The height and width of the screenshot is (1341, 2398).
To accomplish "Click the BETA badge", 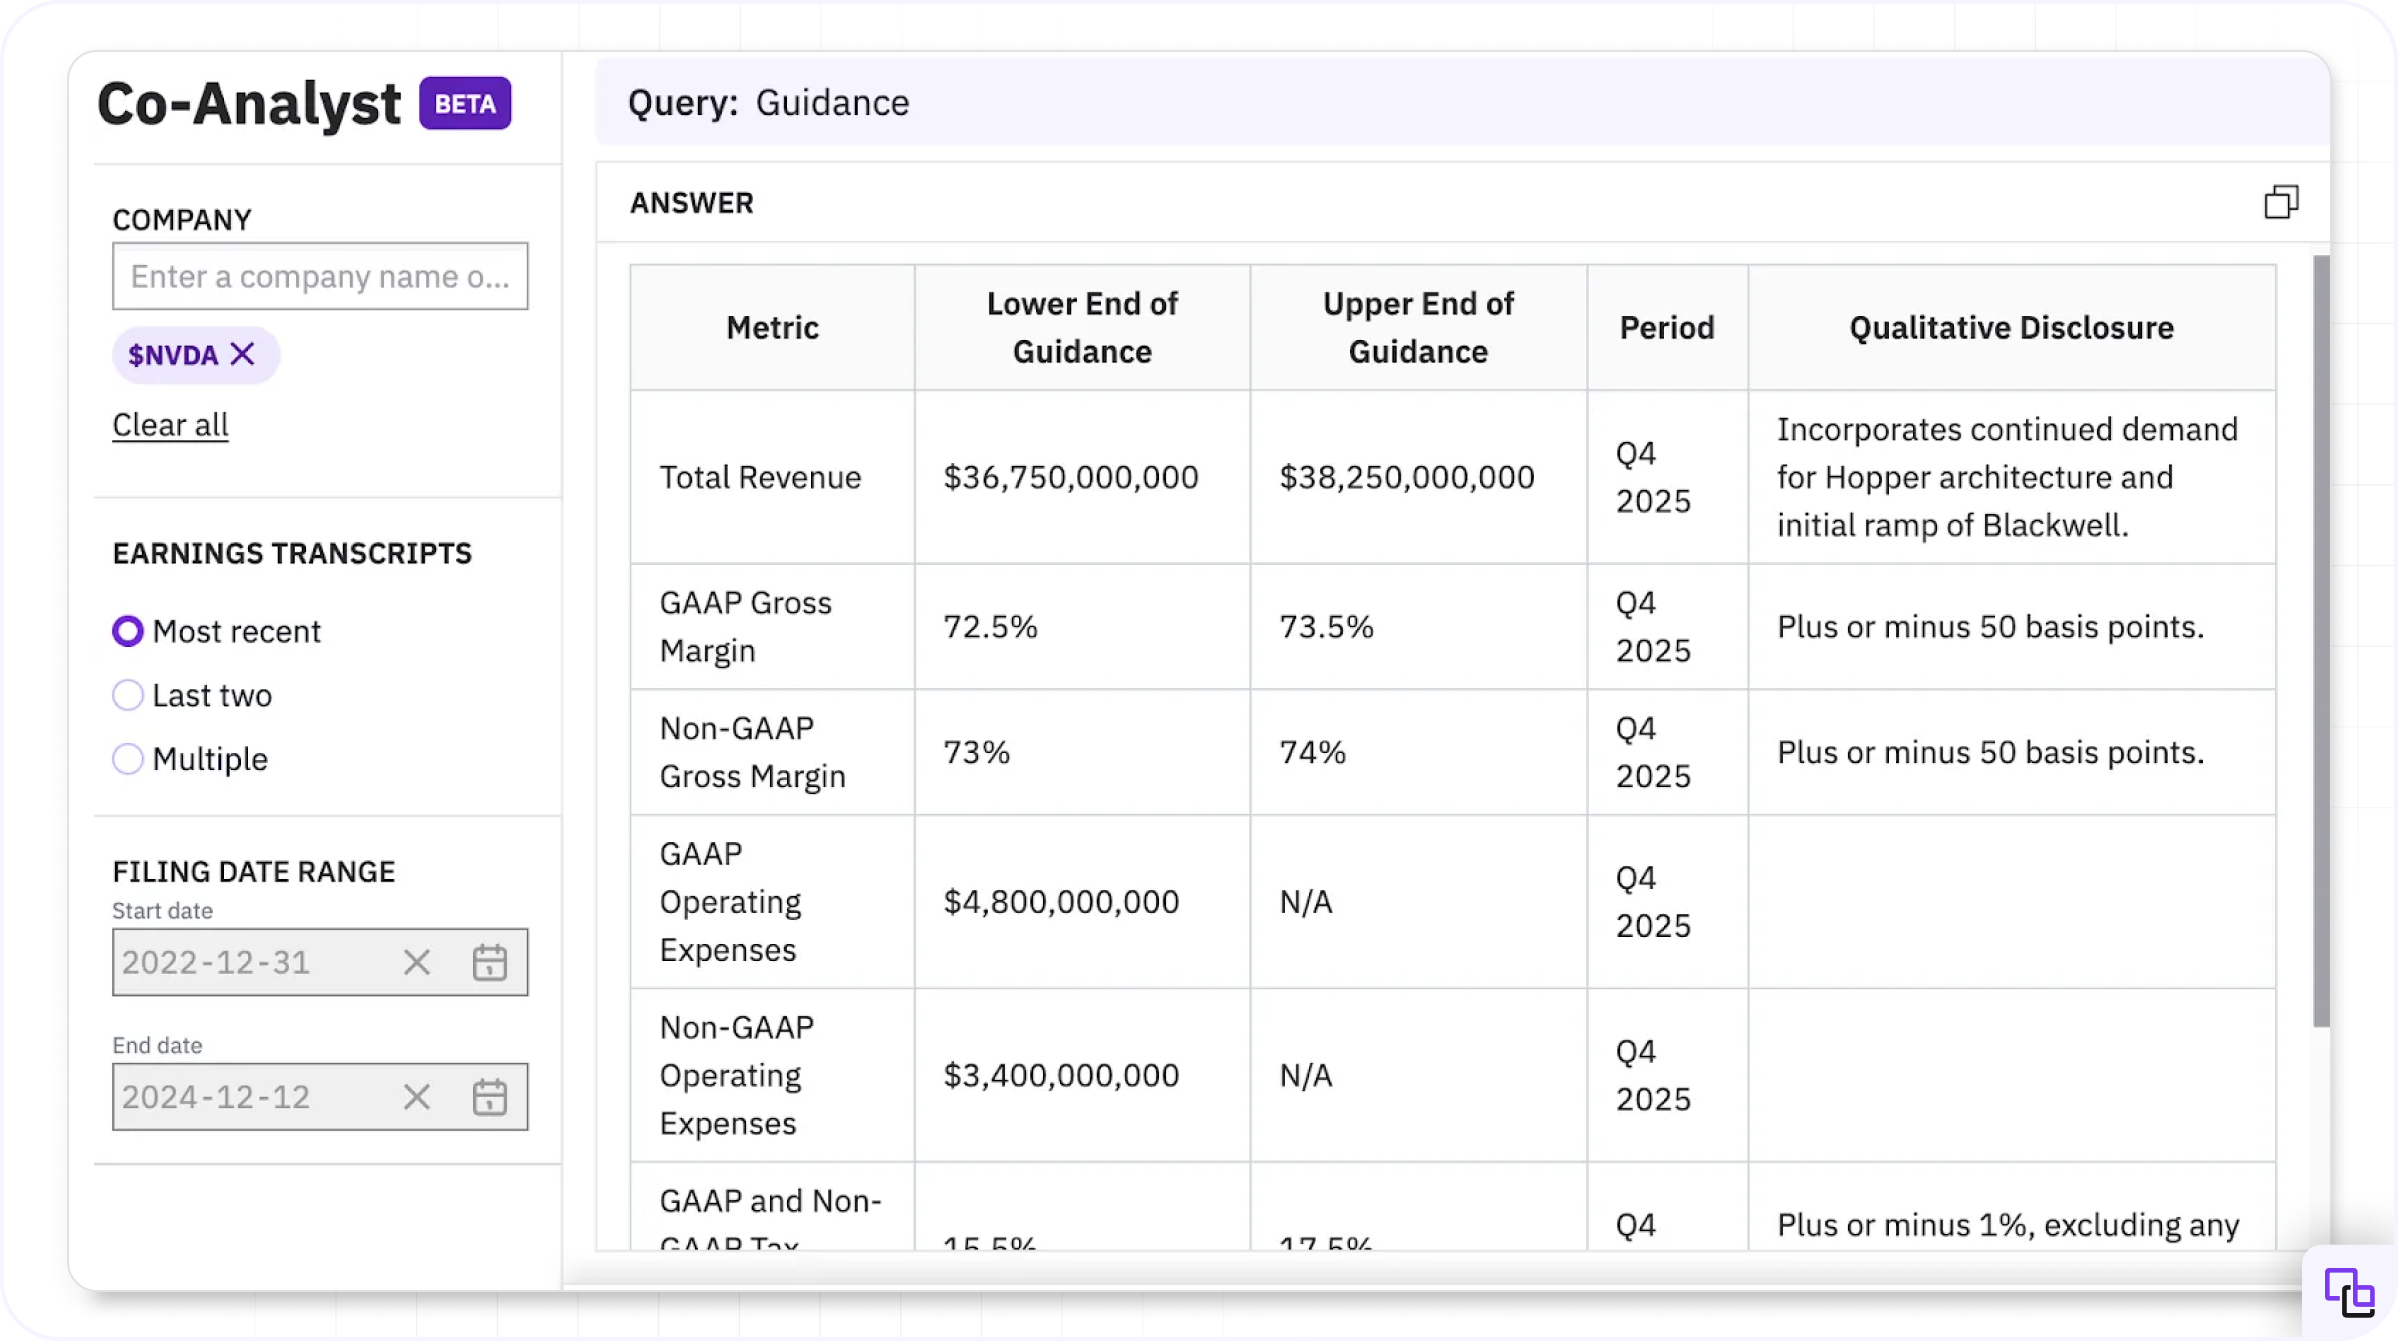I will click(x=465, y=104).
